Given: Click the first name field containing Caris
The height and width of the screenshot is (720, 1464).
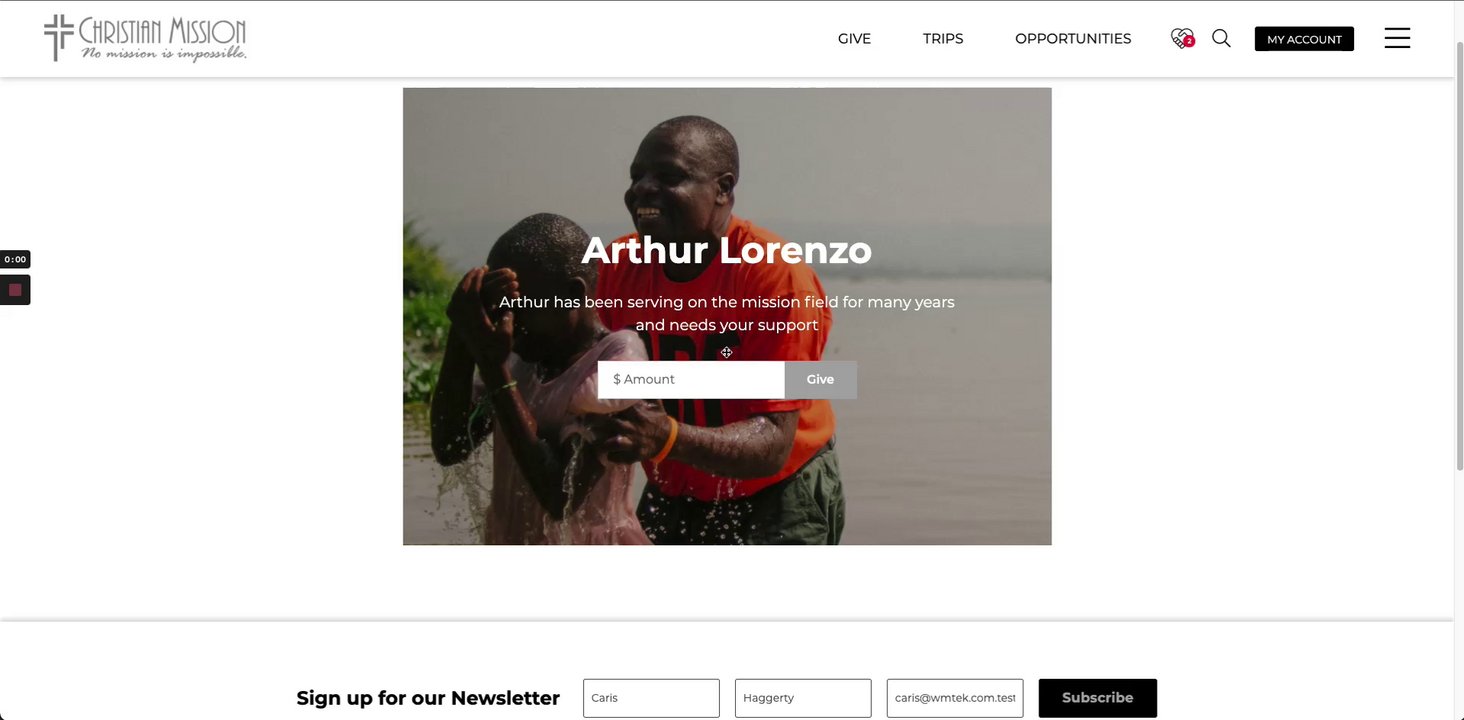Looking at the screenshot, I should tap(651, 698).
